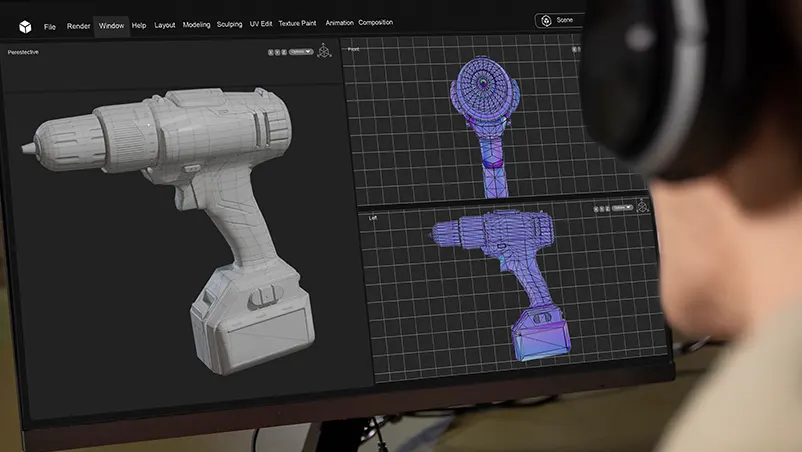
Task: Switch to the Sculpting workspace tab
Action: click(229, 24)
